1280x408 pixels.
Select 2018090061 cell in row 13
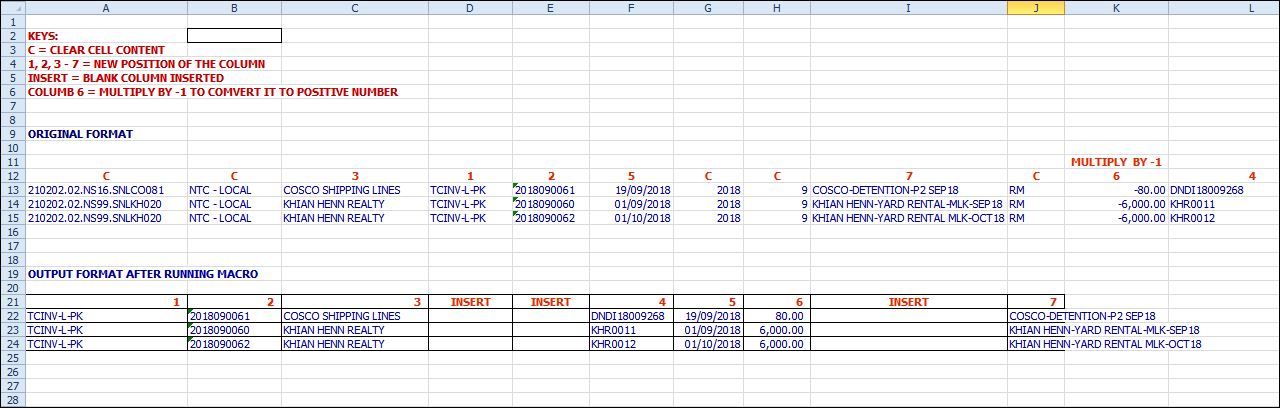click(x=551, y=190)
